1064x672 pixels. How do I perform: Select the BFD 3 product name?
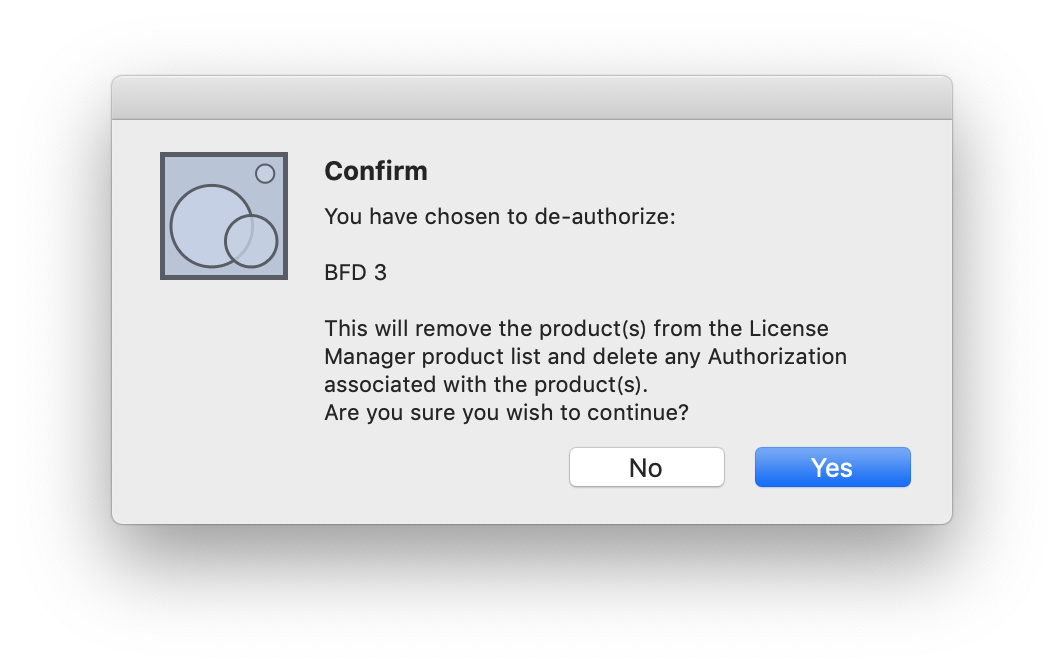pos(355,272)
